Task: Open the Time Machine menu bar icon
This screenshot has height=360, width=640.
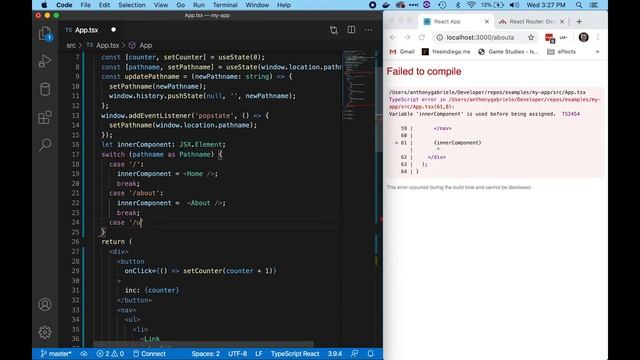Action: [442, 5]
